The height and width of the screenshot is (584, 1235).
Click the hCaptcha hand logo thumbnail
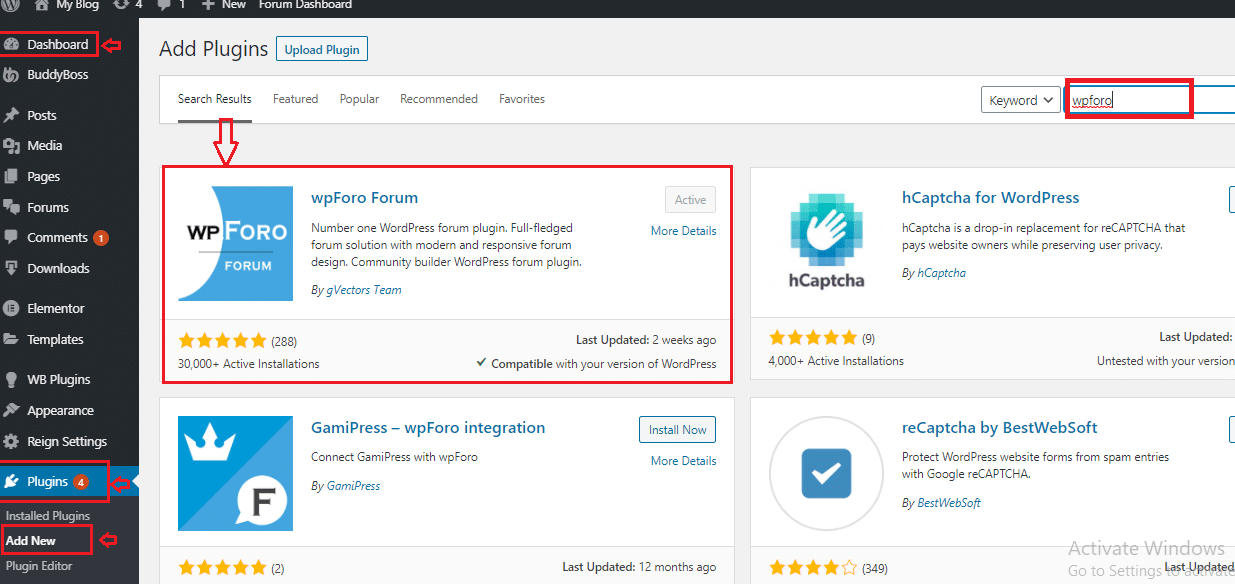[825, 243]
